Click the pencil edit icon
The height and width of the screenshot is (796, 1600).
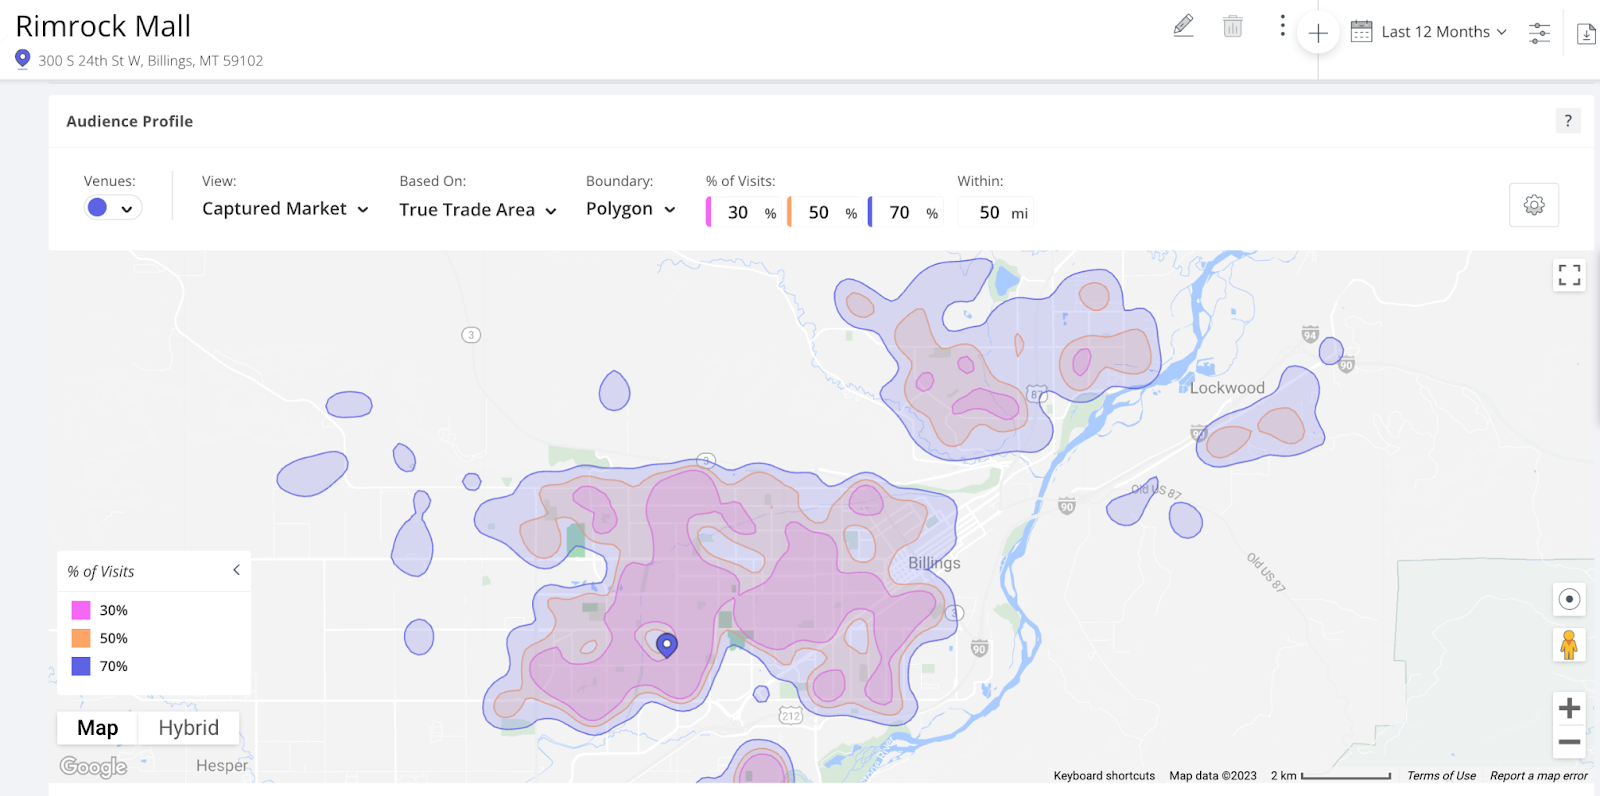click(x=1183, y=26)
